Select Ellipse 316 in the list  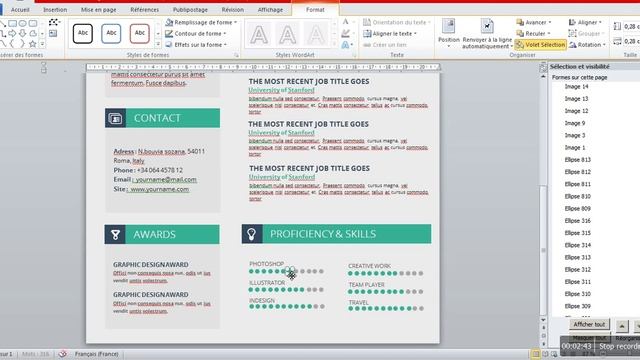click(x=578, y=221)
